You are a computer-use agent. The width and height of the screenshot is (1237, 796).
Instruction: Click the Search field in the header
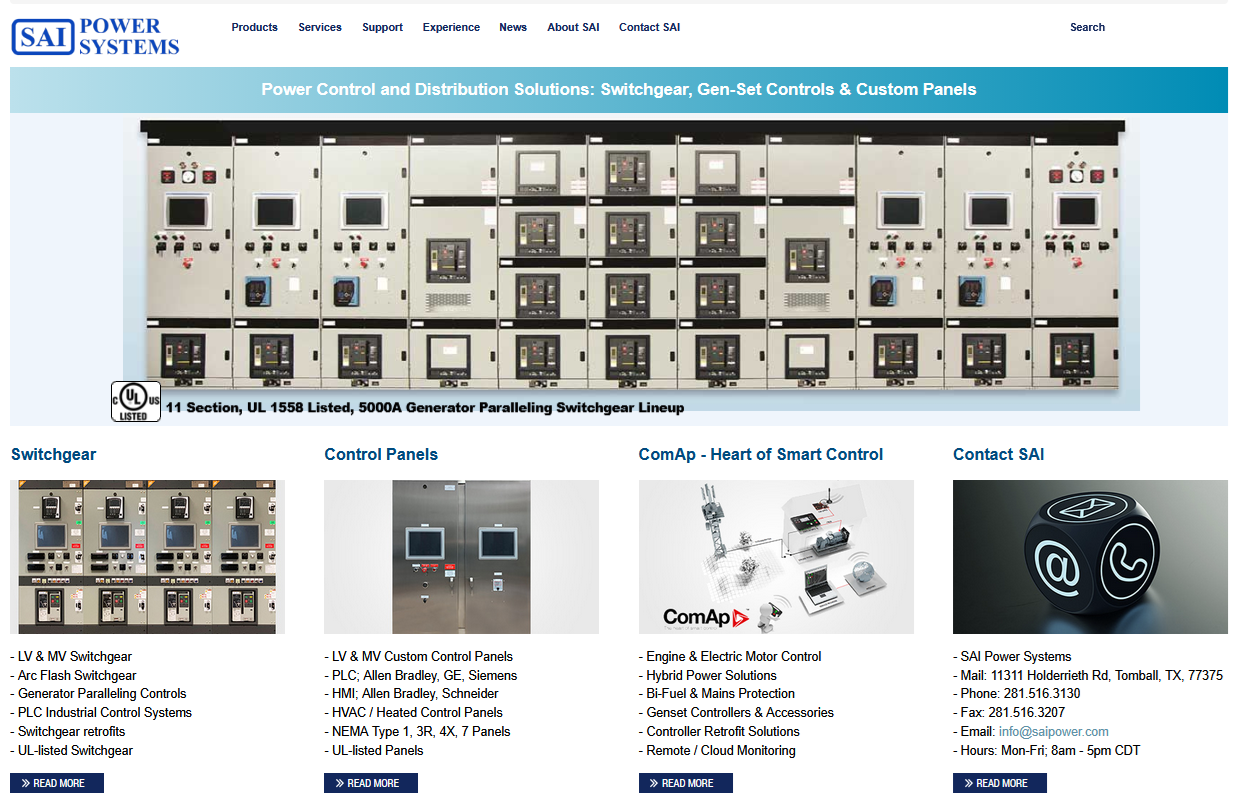coord(1087,27)
